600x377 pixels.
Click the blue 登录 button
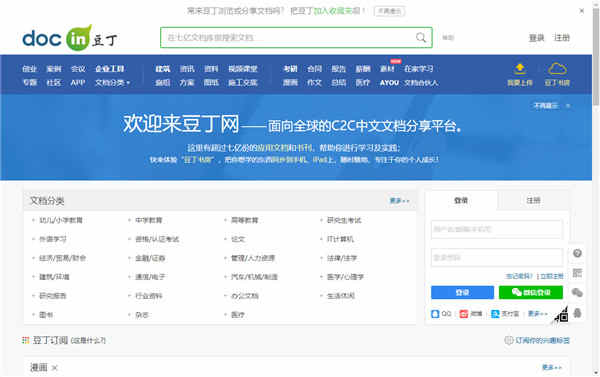(462, 292)
